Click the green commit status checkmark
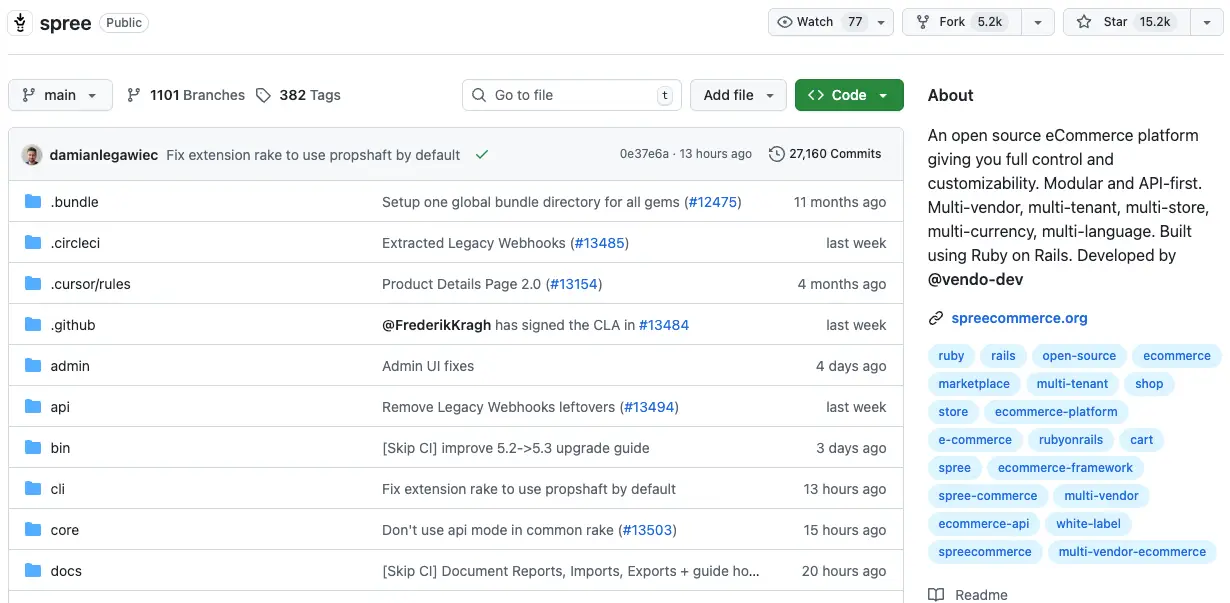Viewport: 1230px width, 603px height. point(482,155)
